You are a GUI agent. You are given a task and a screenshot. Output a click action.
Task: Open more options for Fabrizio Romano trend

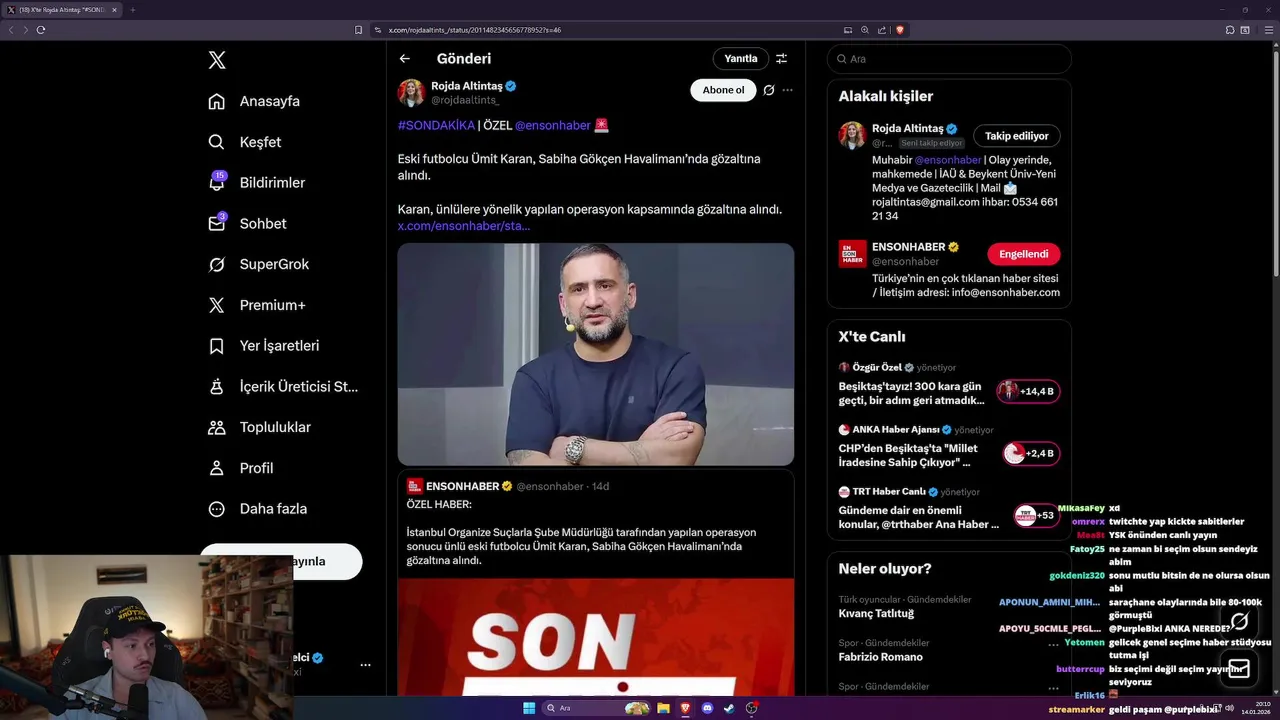point(1052,644)
